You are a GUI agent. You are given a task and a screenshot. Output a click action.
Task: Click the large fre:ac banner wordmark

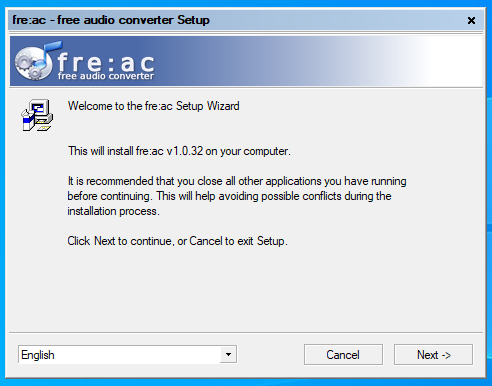tap(106, 62)
